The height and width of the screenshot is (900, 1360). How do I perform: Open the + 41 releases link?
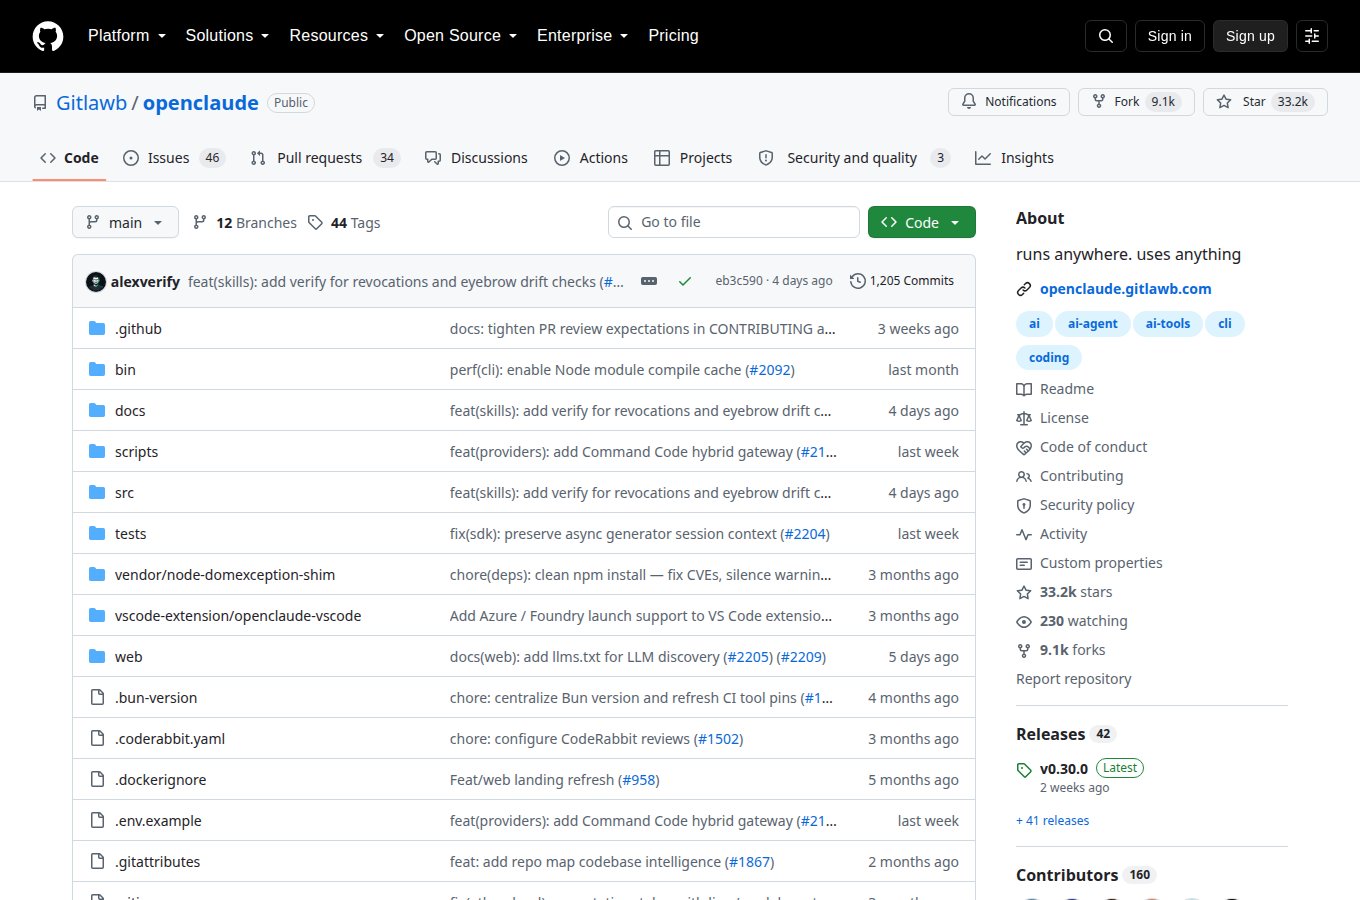(1052, 821)
